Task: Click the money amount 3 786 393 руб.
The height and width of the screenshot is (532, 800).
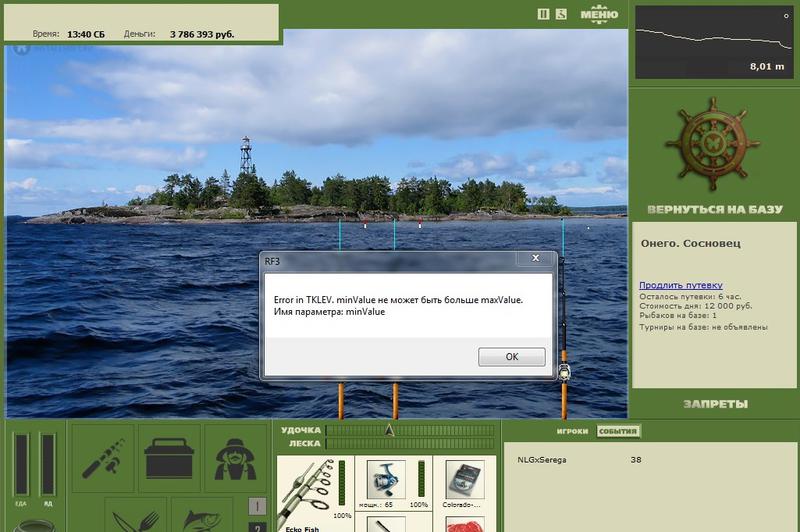Action: 202,34
